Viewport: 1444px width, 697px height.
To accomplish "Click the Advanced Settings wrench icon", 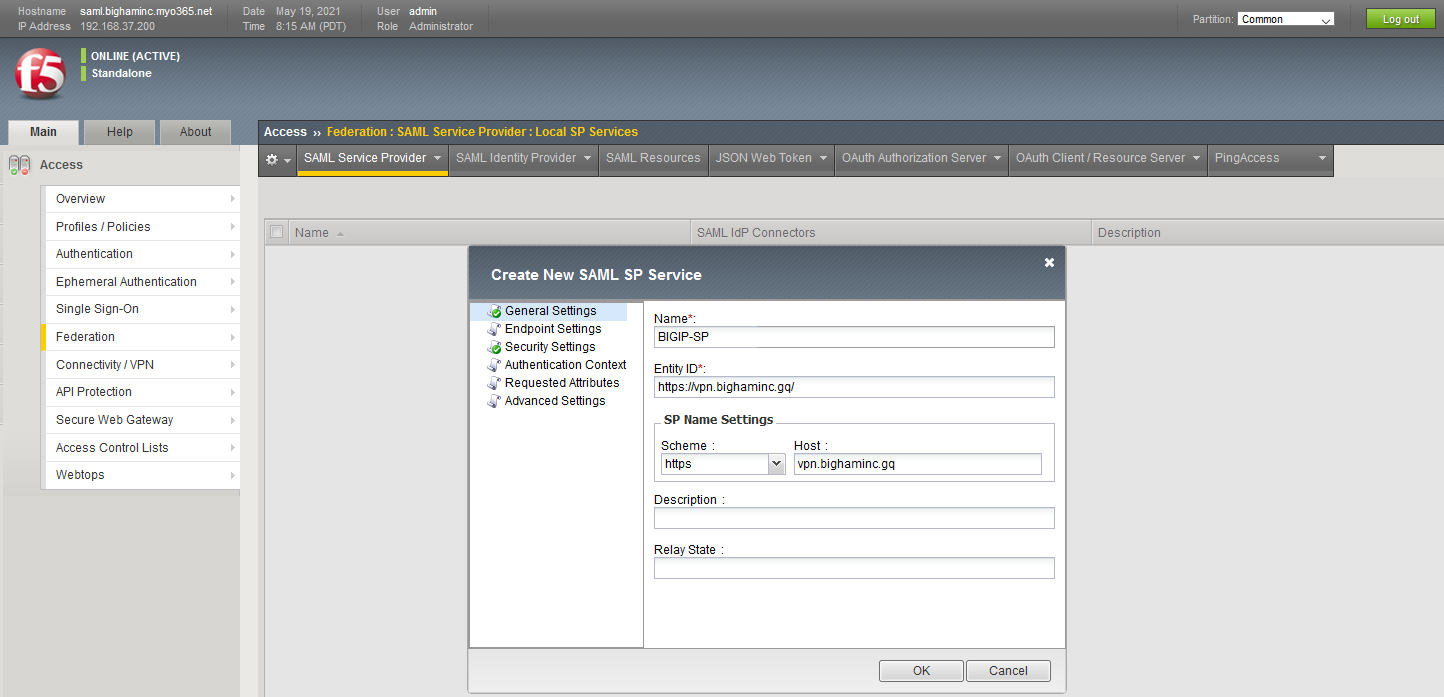I will (494, 401).
